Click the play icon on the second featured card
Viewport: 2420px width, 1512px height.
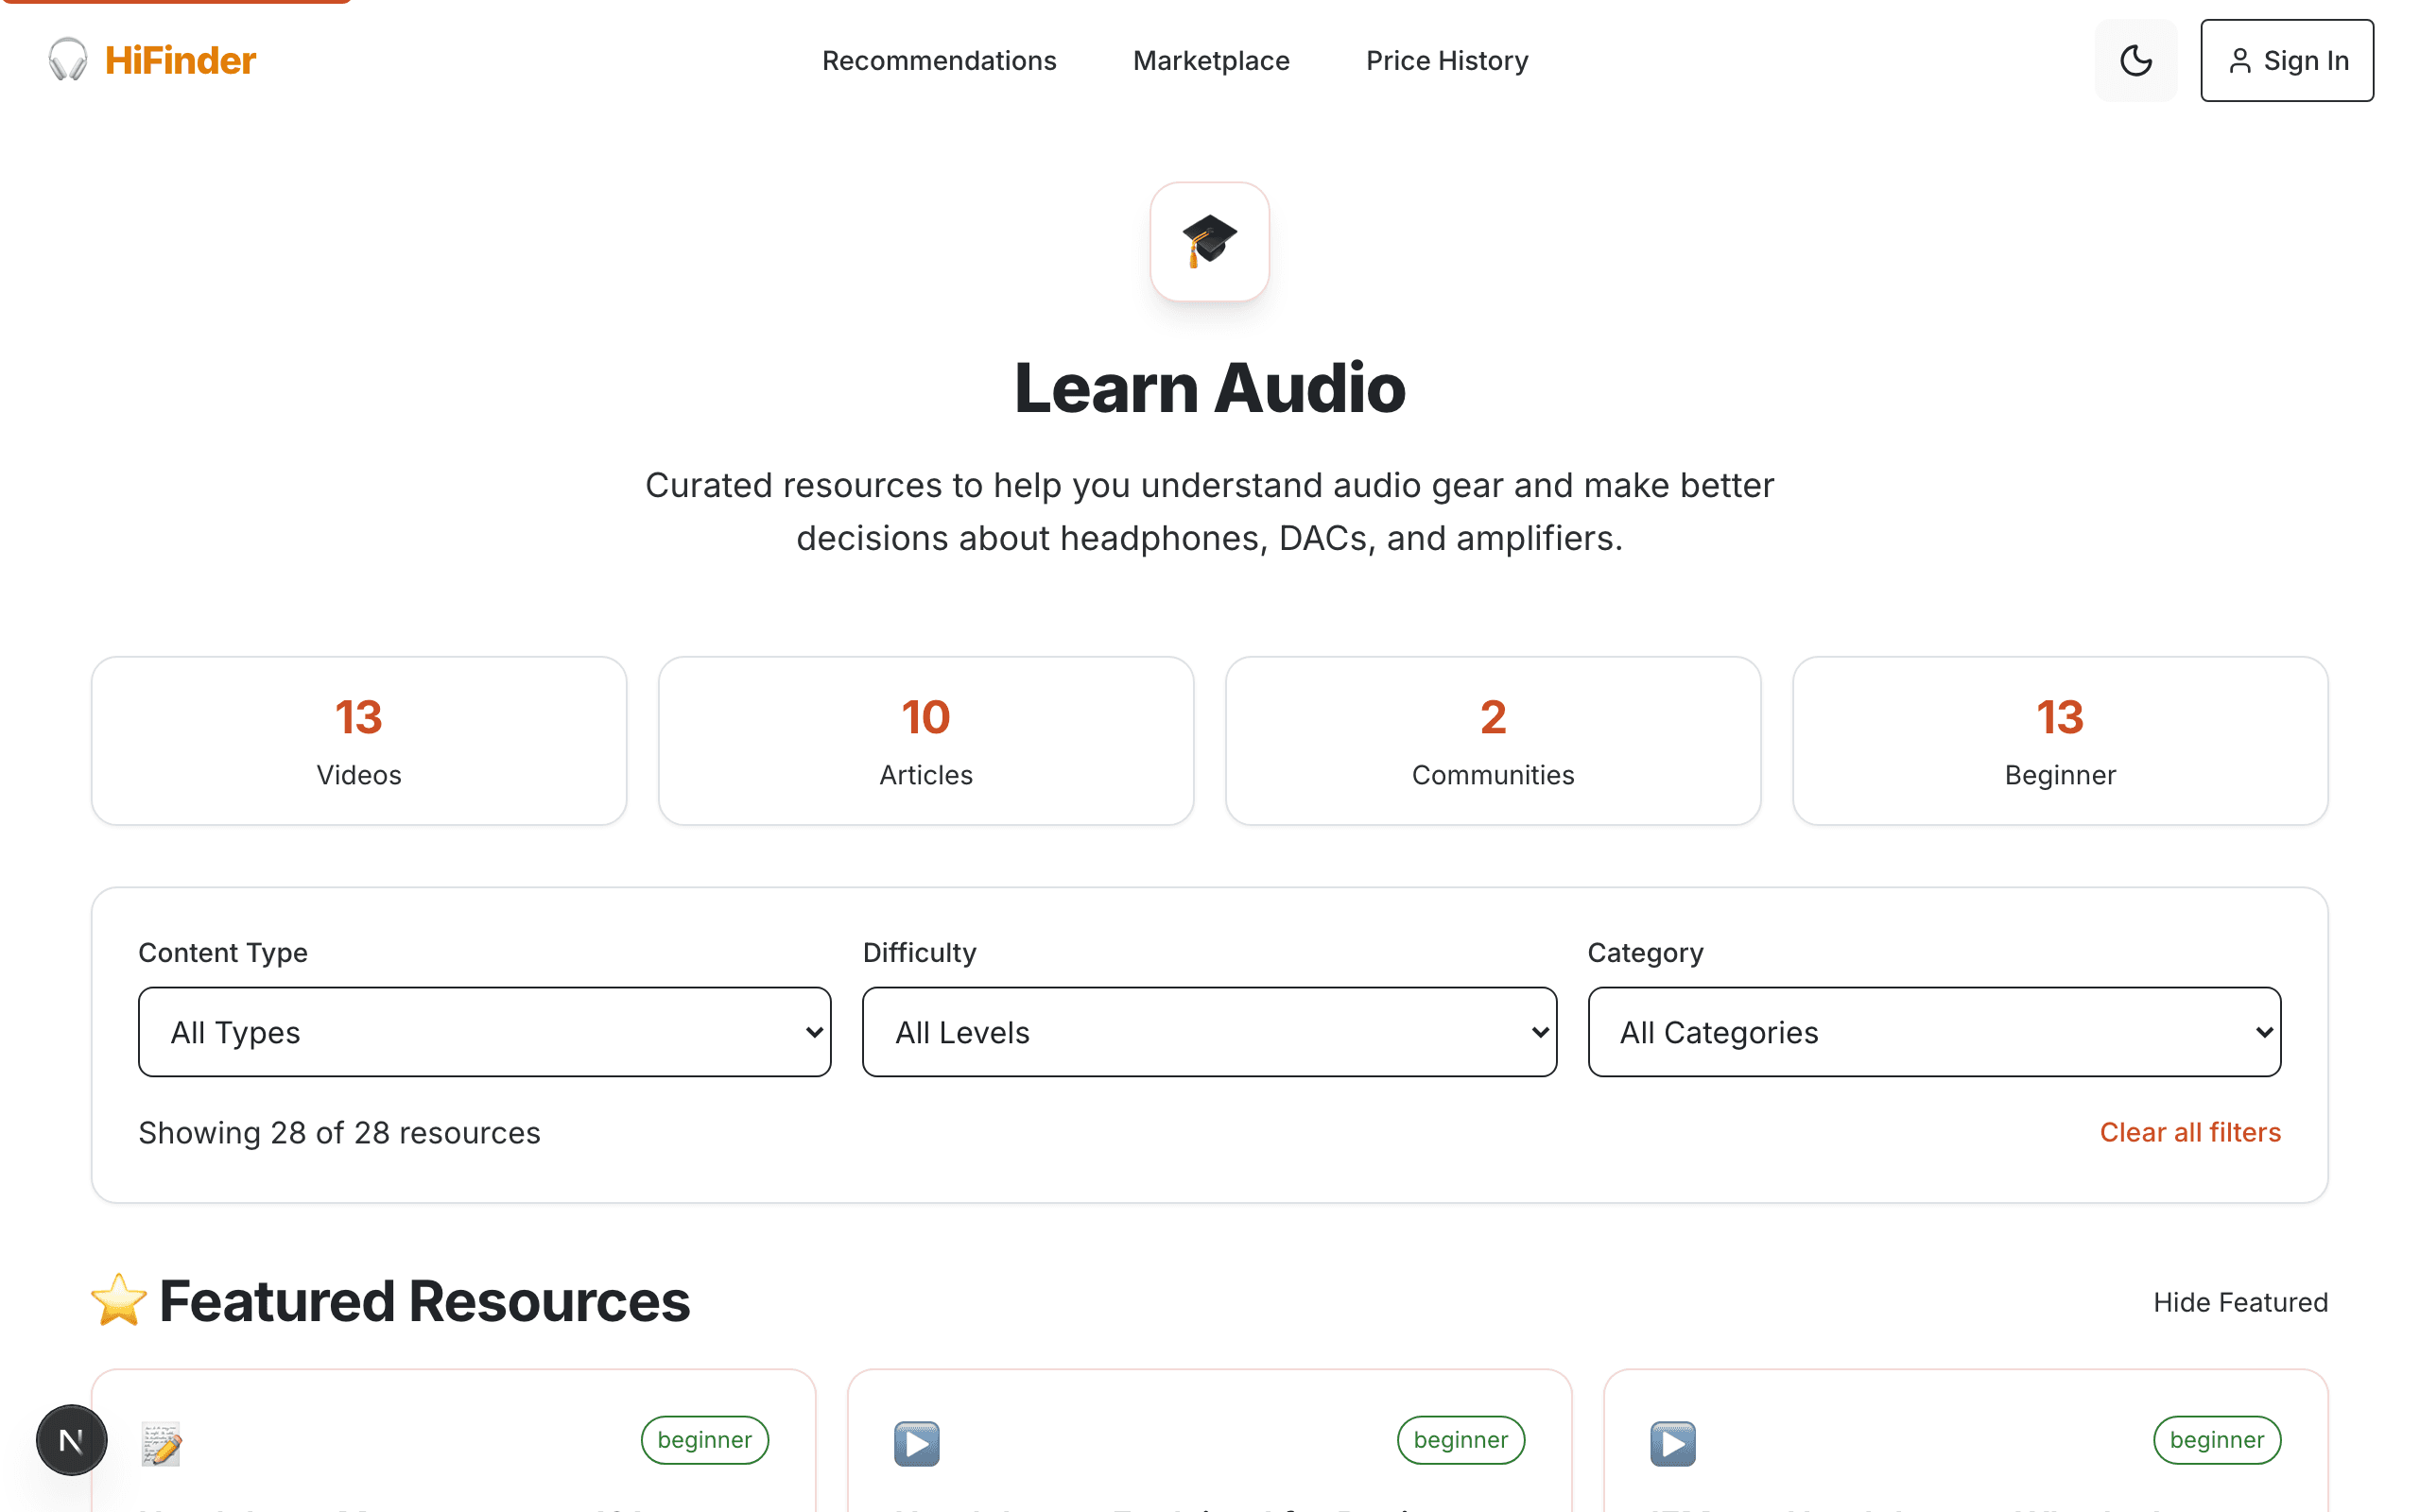(916, 1443)
